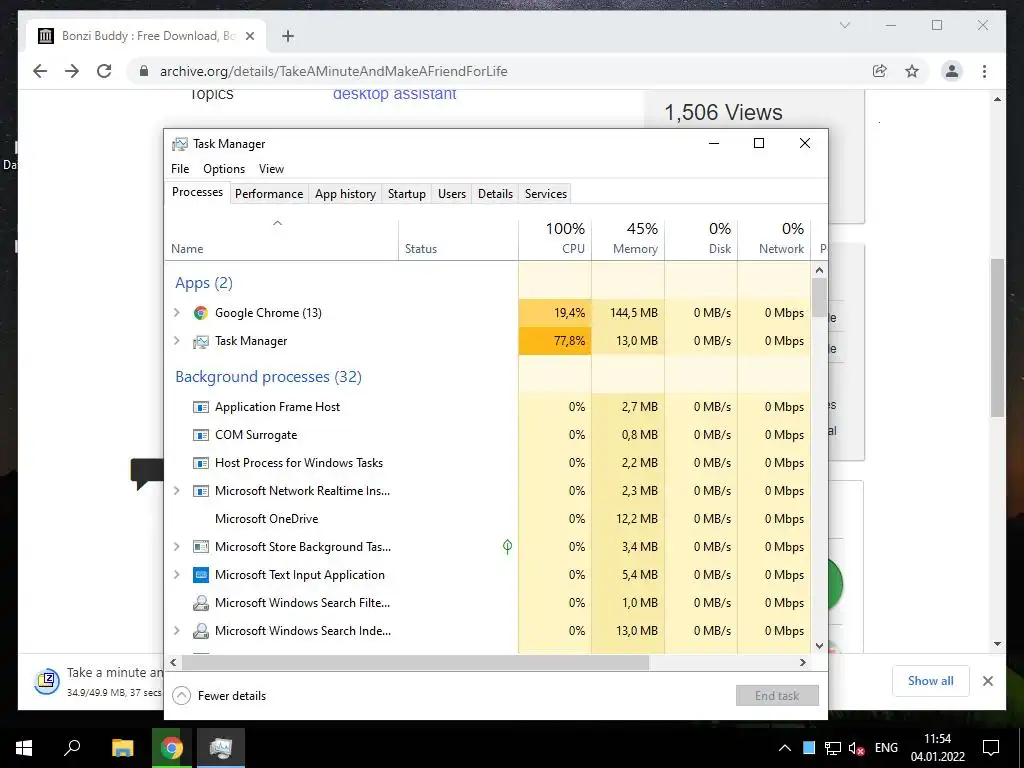The height and width of the screenshot is (768, 1024).
Task: Select the Microsoft OneDrive process row
Action: point(487,519)
